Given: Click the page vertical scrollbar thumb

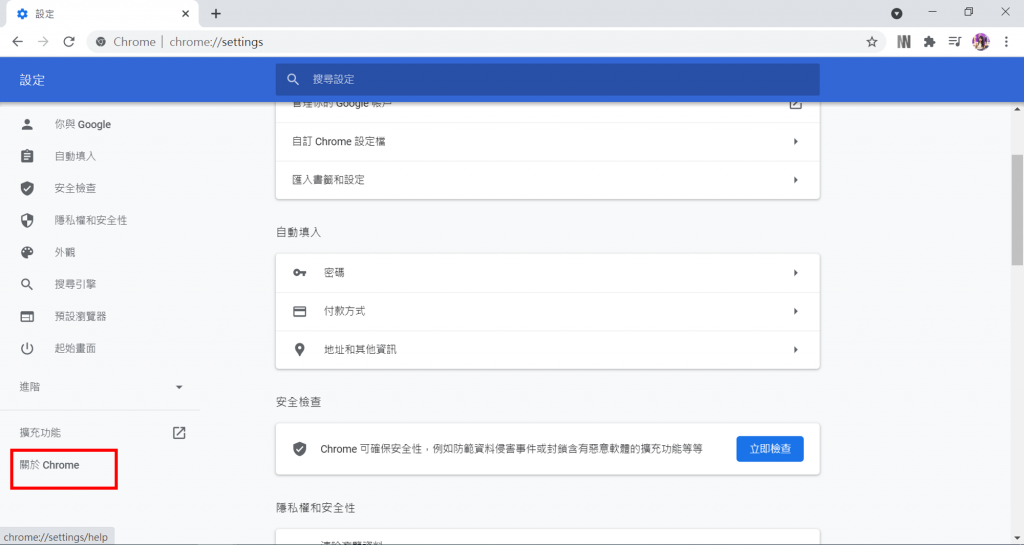Looking at the screenshot, I should 1017,210.
